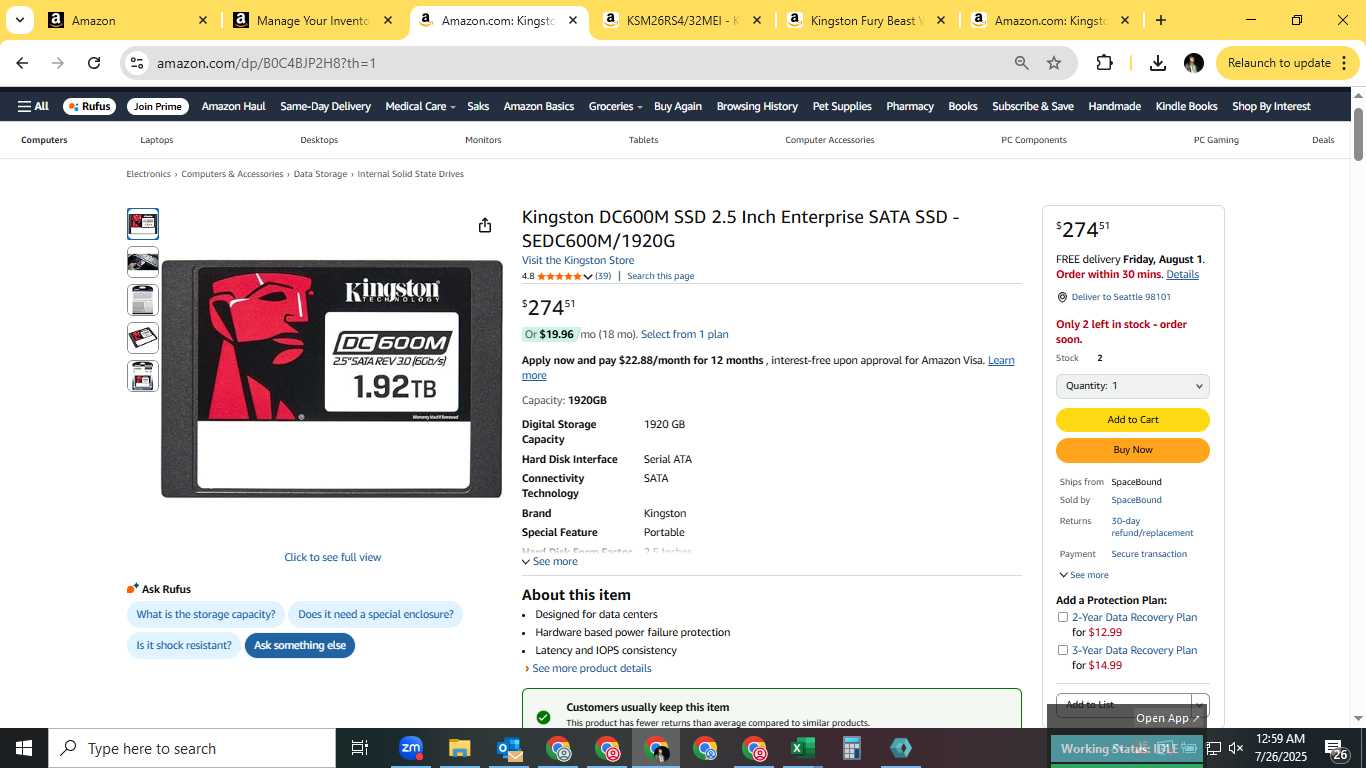Image resolution: width=1366 pixels, height=768 pixels.
Task: Click 'Relaunch to update' in Chrome
Action: point(1287,63)
